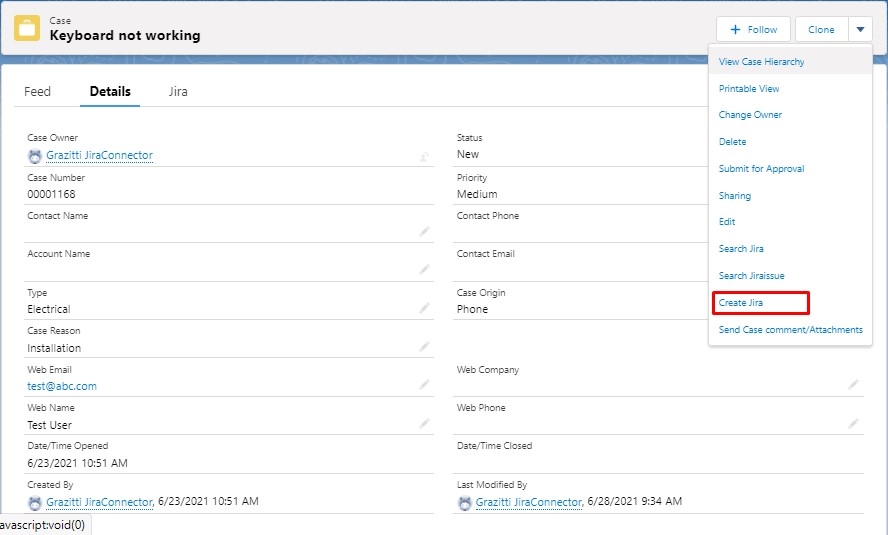Image resolution: width=888 pixels, height=535 pixels.
Task: Open Case Owner Grazitti JiraConnector link
Action: coord(100,155)
